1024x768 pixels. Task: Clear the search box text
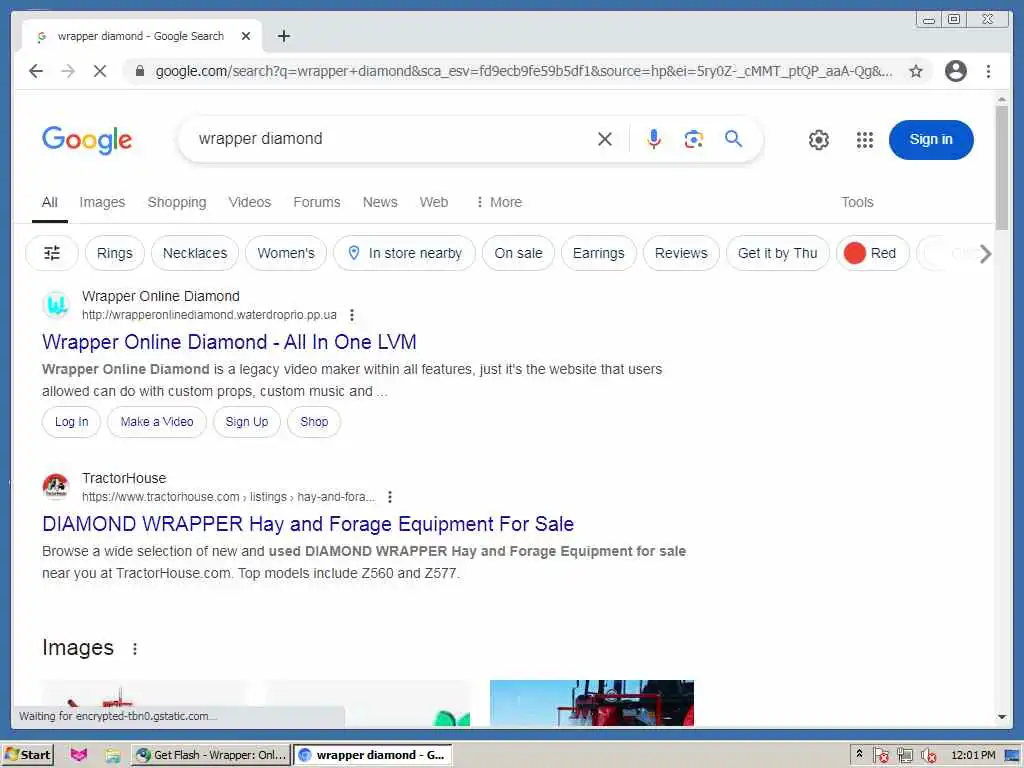605,138
